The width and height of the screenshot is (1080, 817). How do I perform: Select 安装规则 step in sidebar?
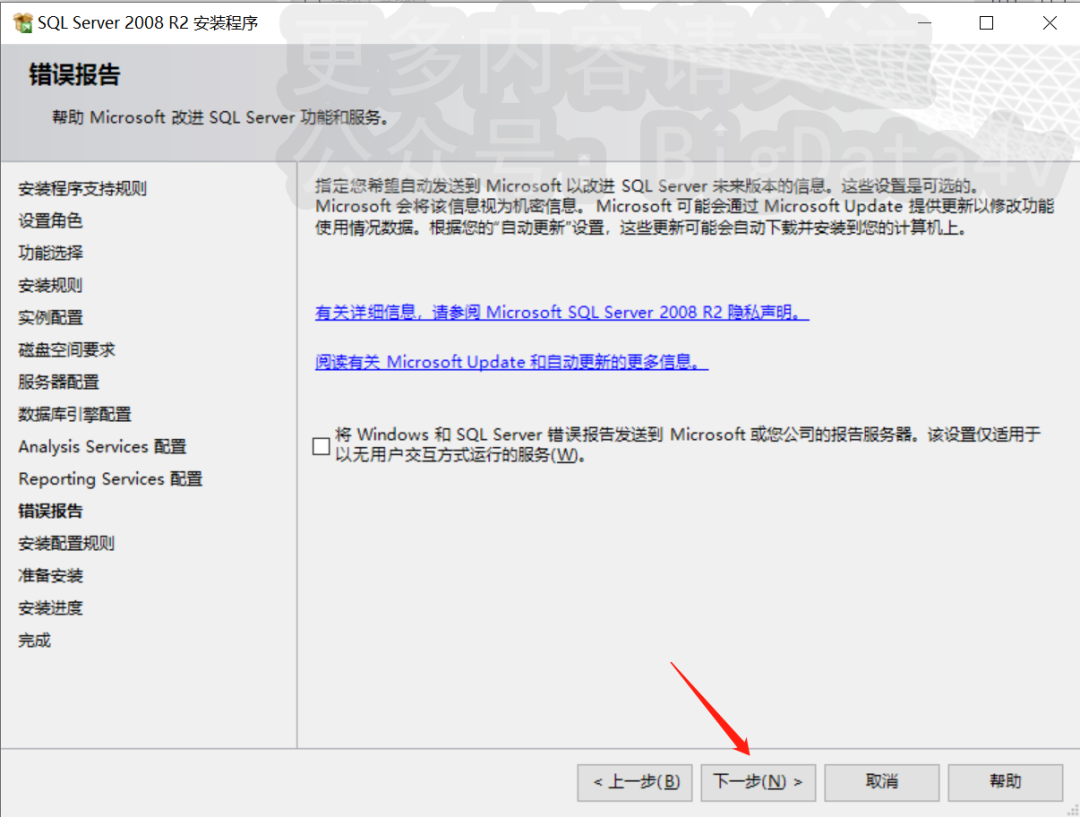tap(50, 285)
